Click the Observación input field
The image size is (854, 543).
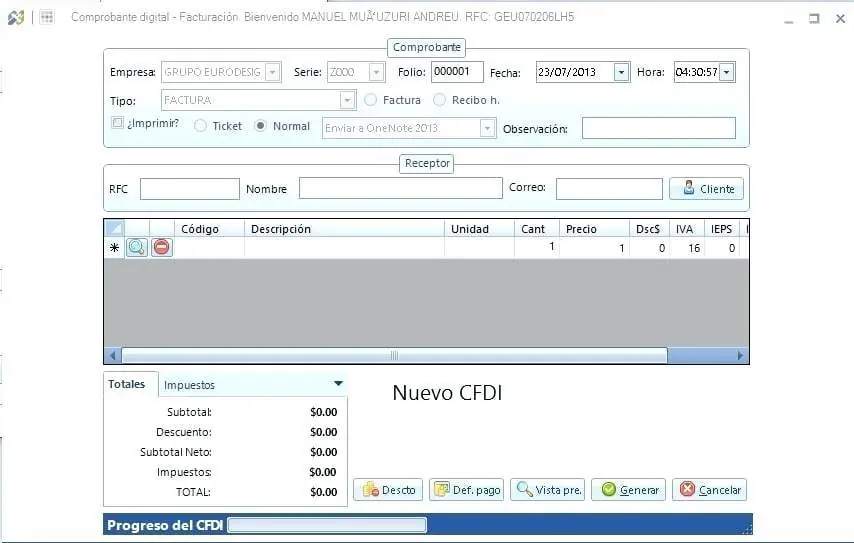tap(658, 129)
